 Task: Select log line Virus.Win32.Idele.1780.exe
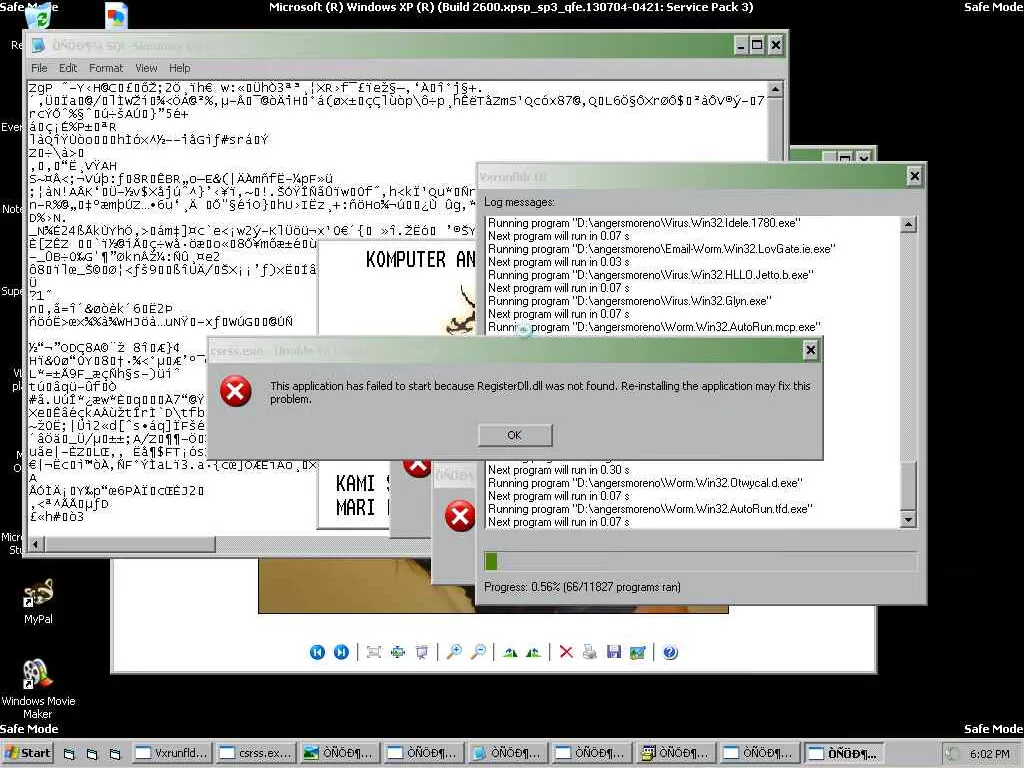(x=644, y=223)
